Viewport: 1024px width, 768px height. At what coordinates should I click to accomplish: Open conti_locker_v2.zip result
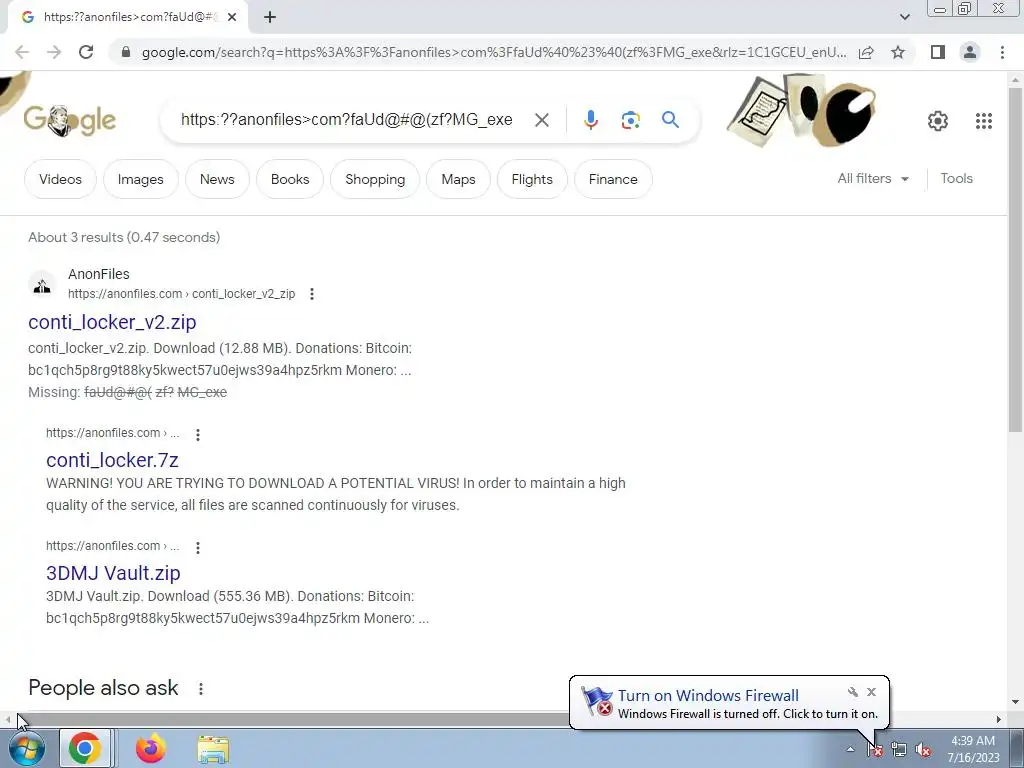112,322
